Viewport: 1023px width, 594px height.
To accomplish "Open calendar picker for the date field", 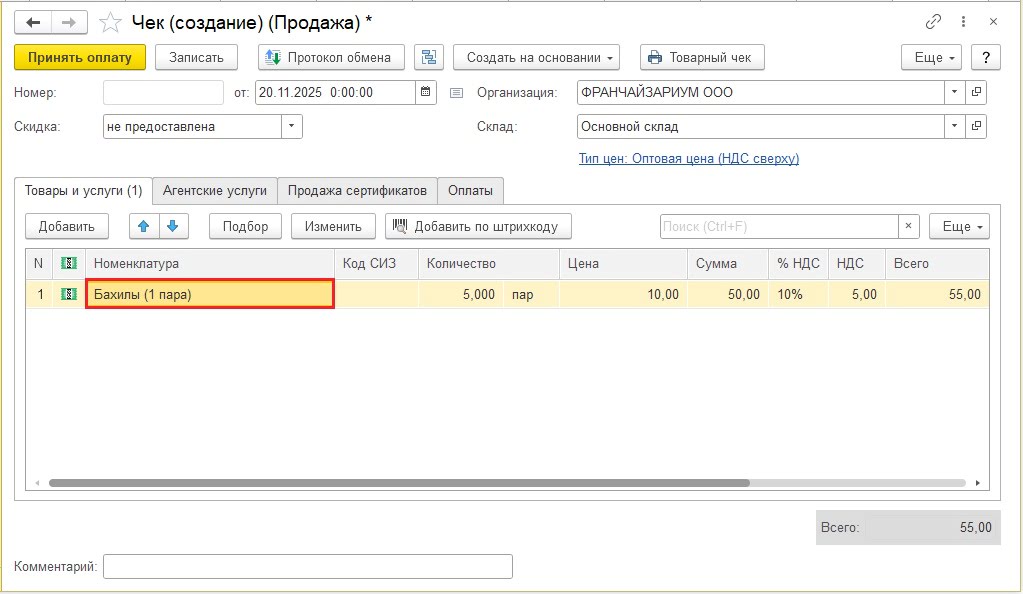I will coord(426,92).
